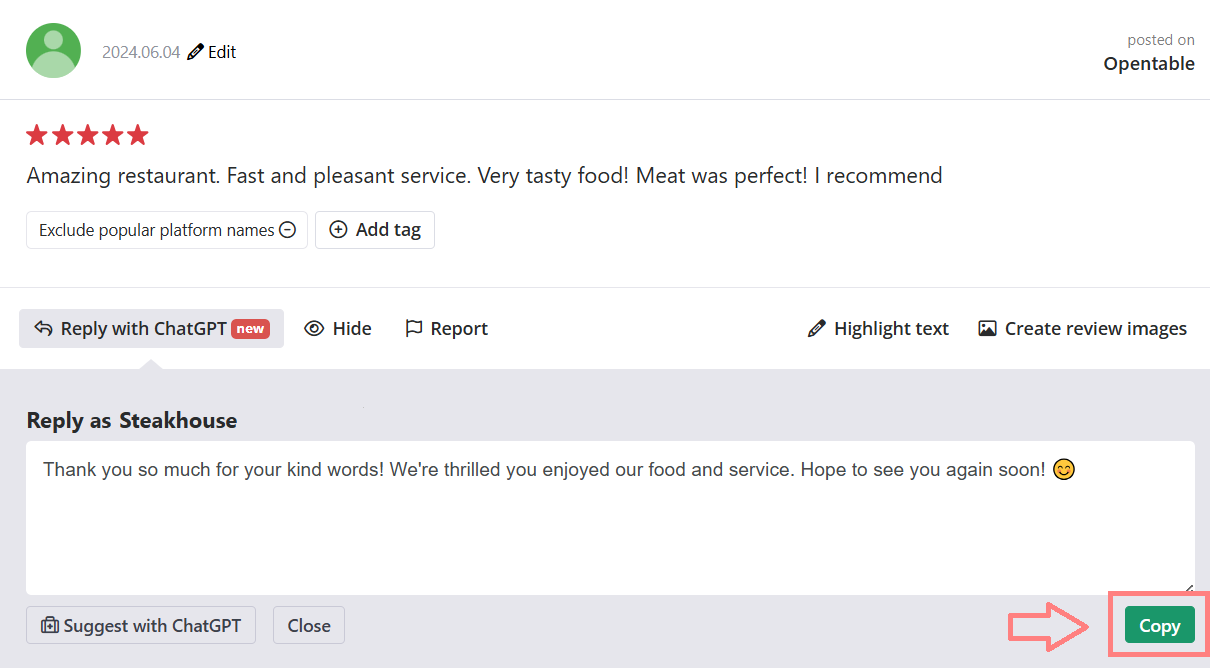The height and width of the screenshot is (668, 1210).
Task: Click the pencil Edit icon beside date
Action: [x=195, y=52]
